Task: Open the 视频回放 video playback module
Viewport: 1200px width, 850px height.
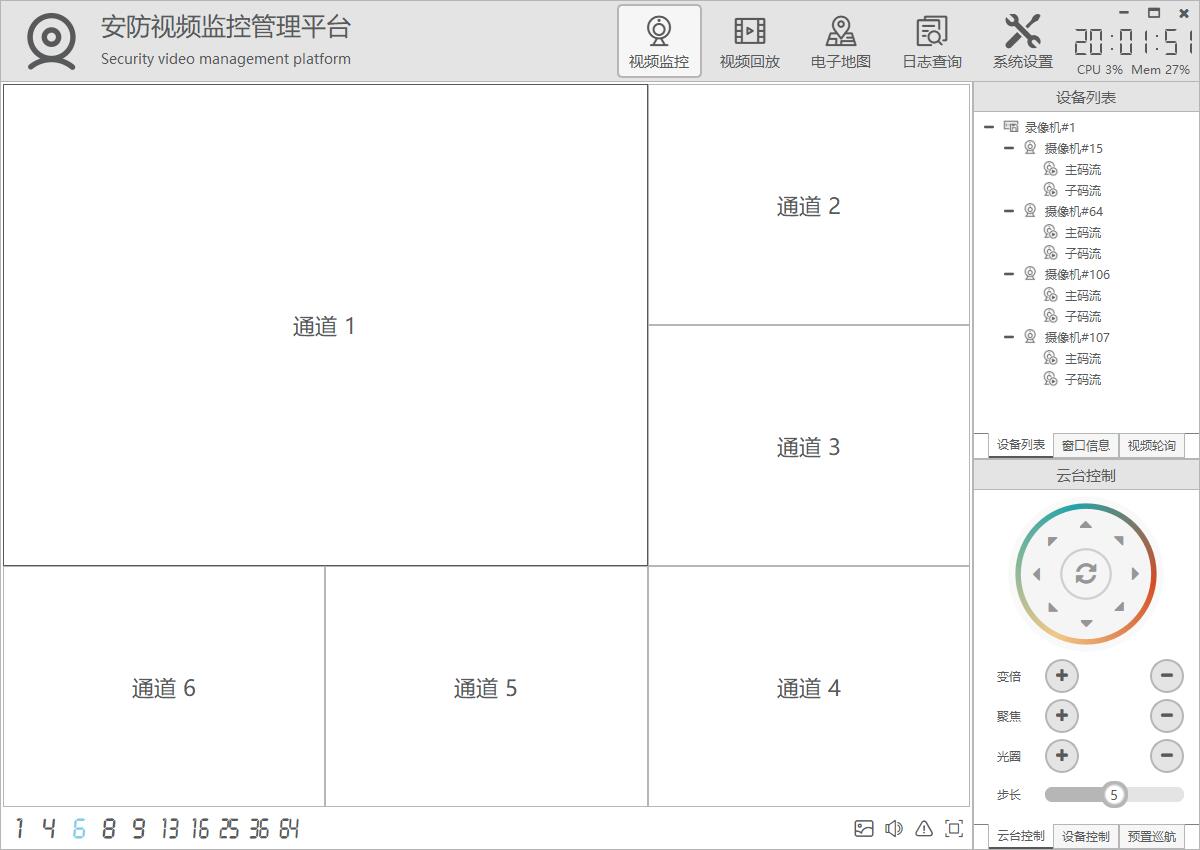Action: click(x=749, y=42)
